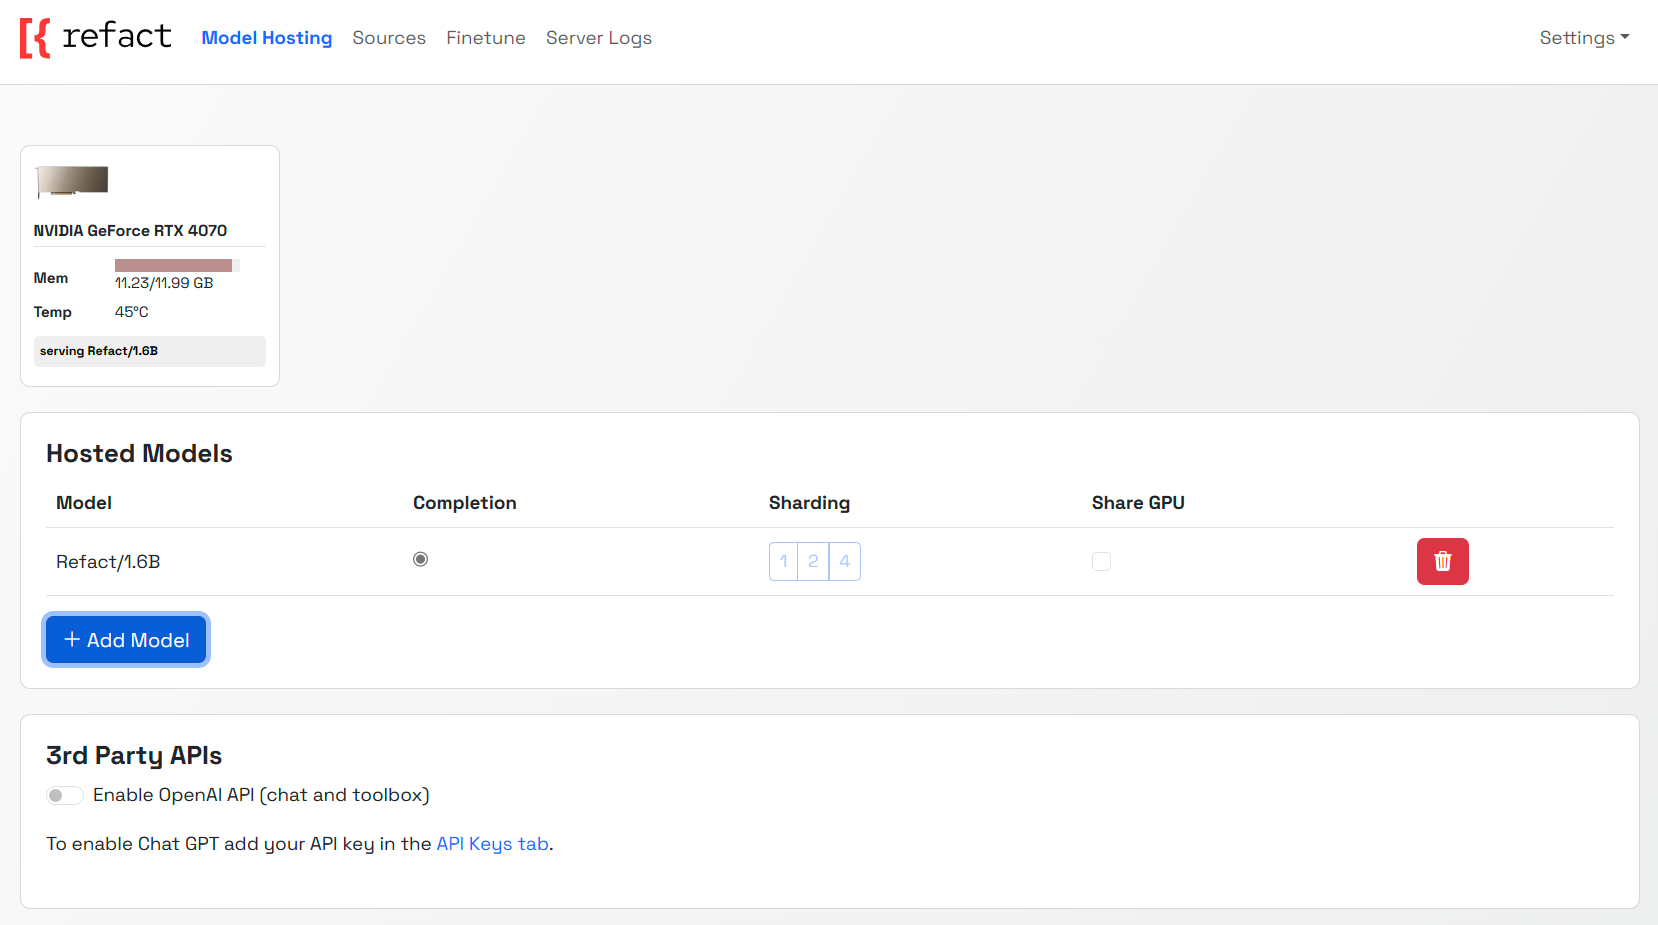The width and height of the screenshot is (1658, 925).
Task: Enable the Share GPU checkbox
Action: point(1101,561)
